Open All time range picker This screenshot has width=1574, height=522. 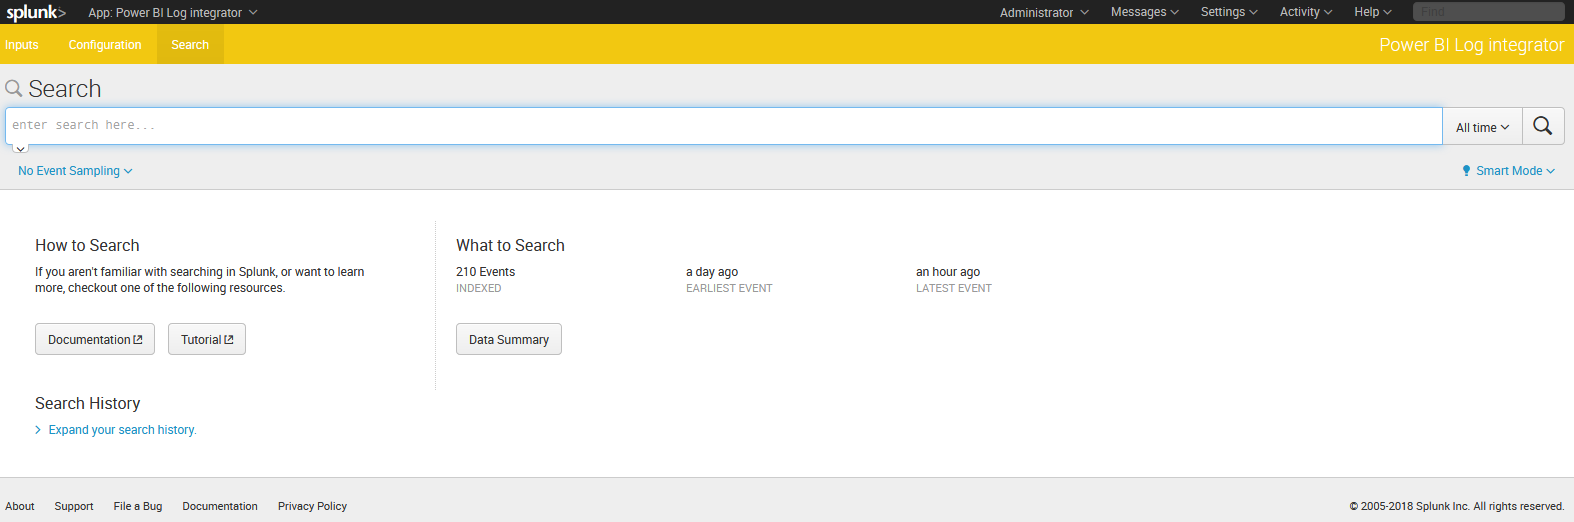[x=1482, y=127]
